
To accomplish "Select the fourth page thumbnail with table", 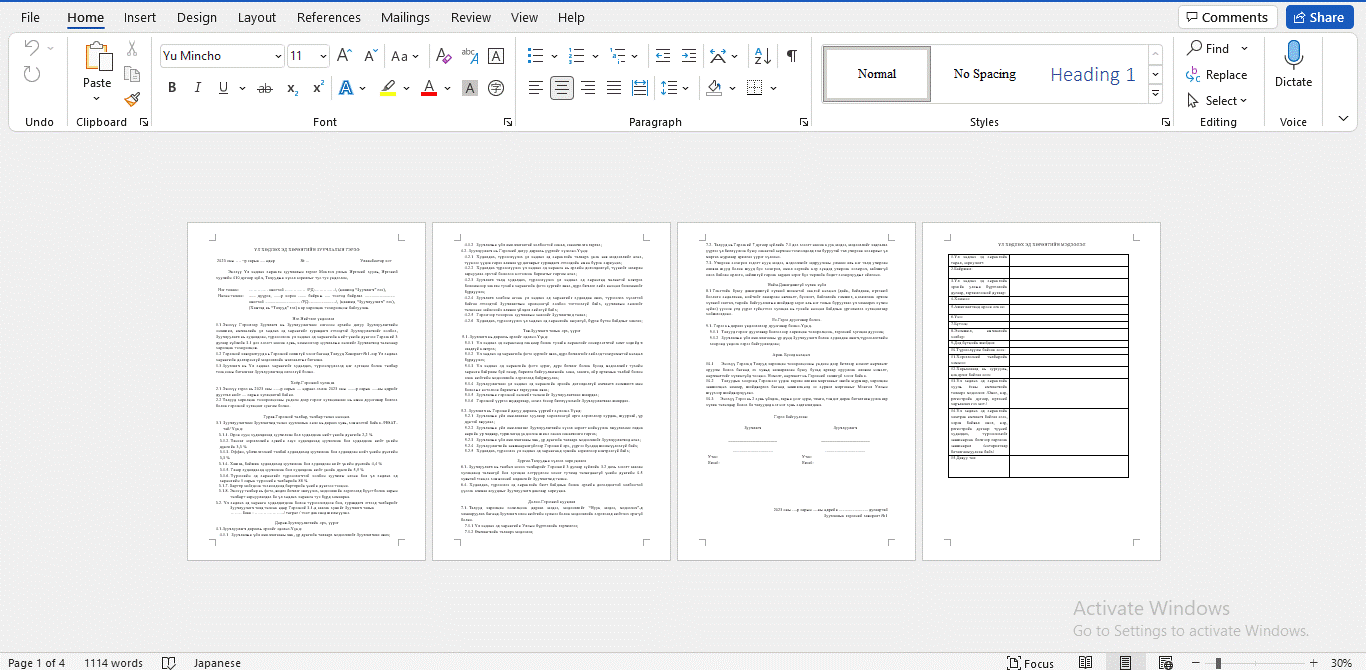I will tap(1040, 391).
